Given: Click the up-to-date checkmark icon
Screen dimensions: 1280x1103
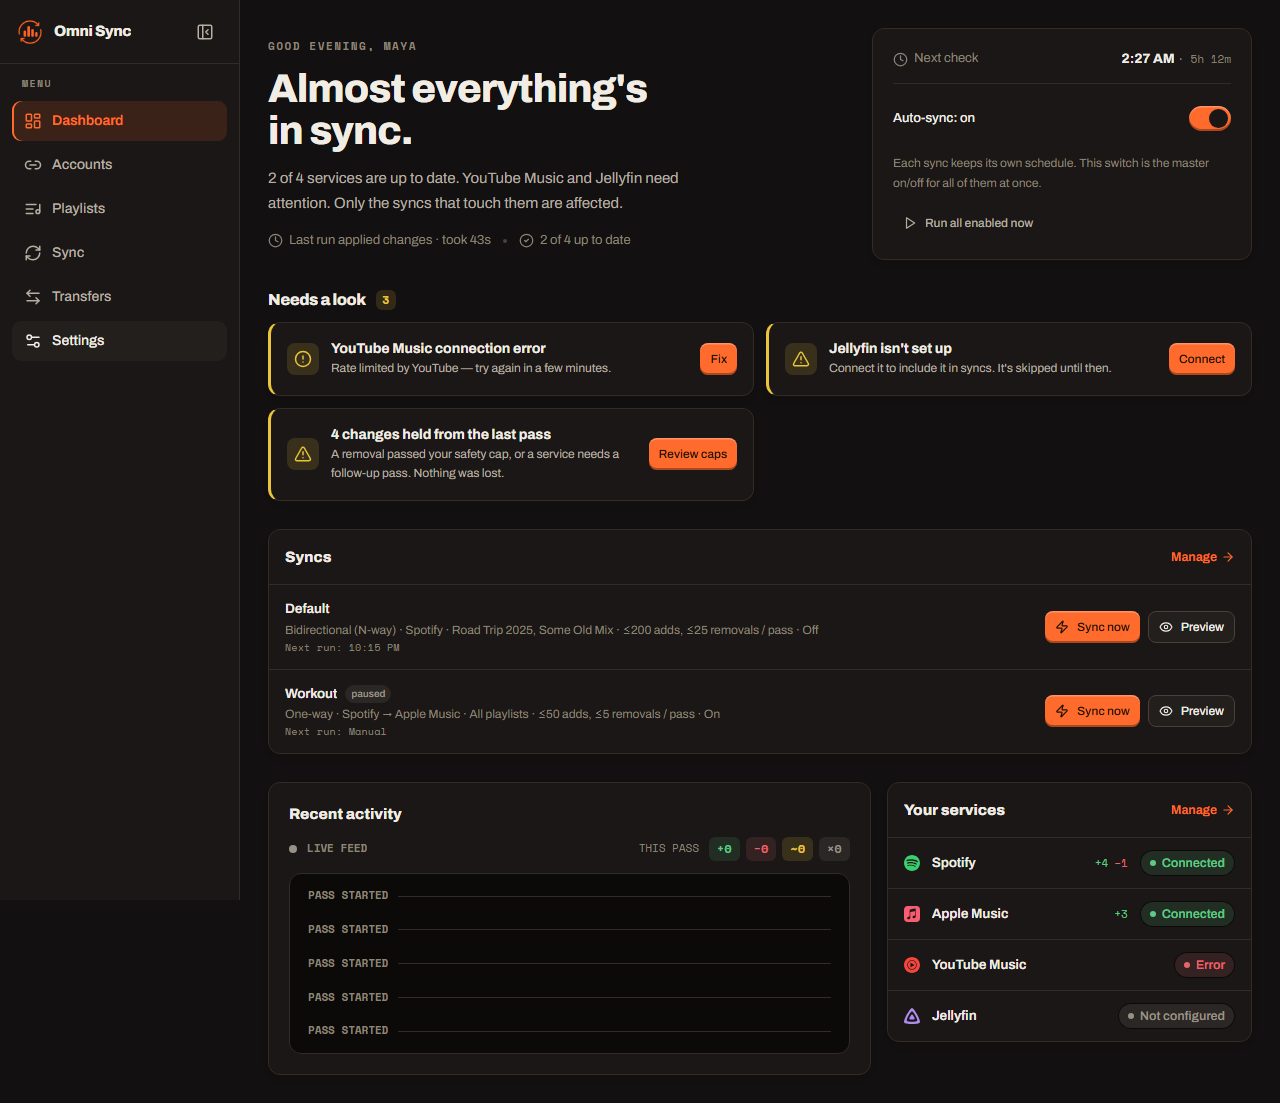Looking at the screenshot, I should click(x=526, y=240).
